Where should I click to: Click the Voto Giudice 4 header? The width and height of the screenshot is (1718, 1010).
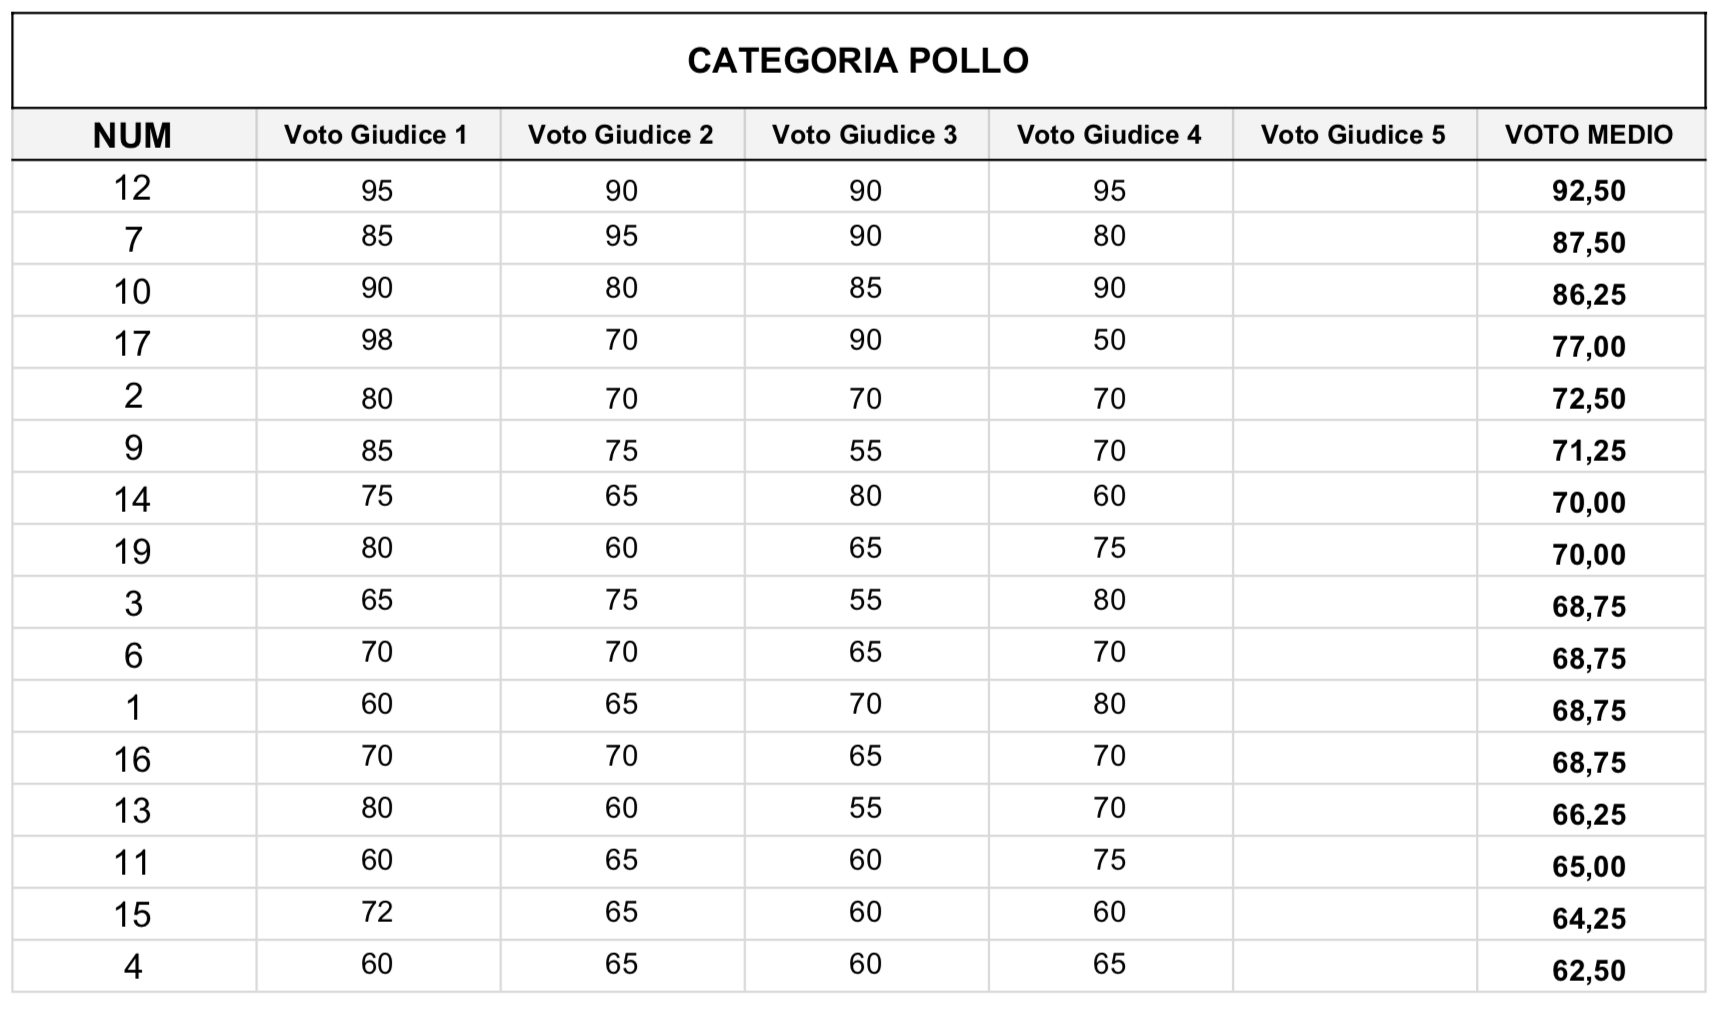1109,134
